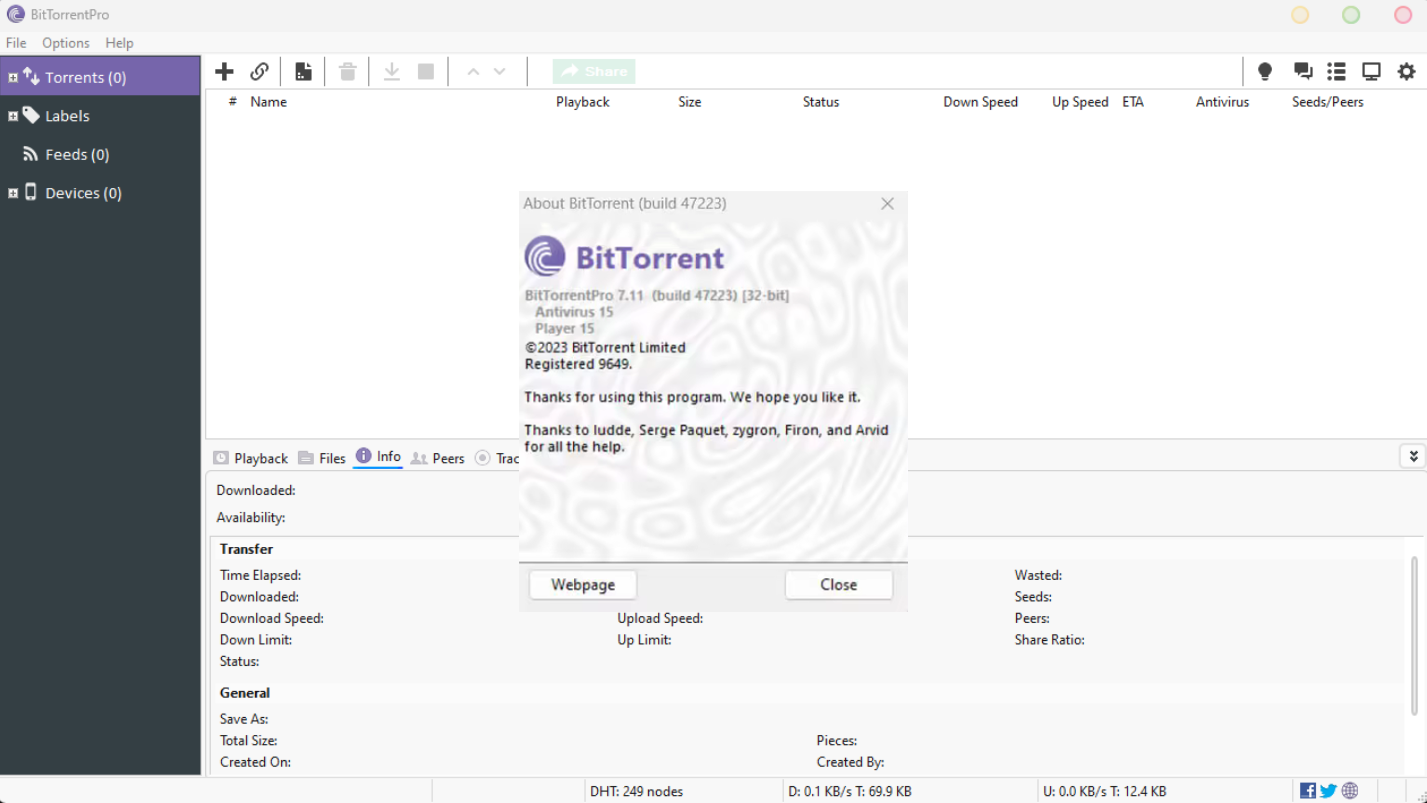Click the chat bubbles icon
1427x803 pixels.
[x=1302, y=71]
